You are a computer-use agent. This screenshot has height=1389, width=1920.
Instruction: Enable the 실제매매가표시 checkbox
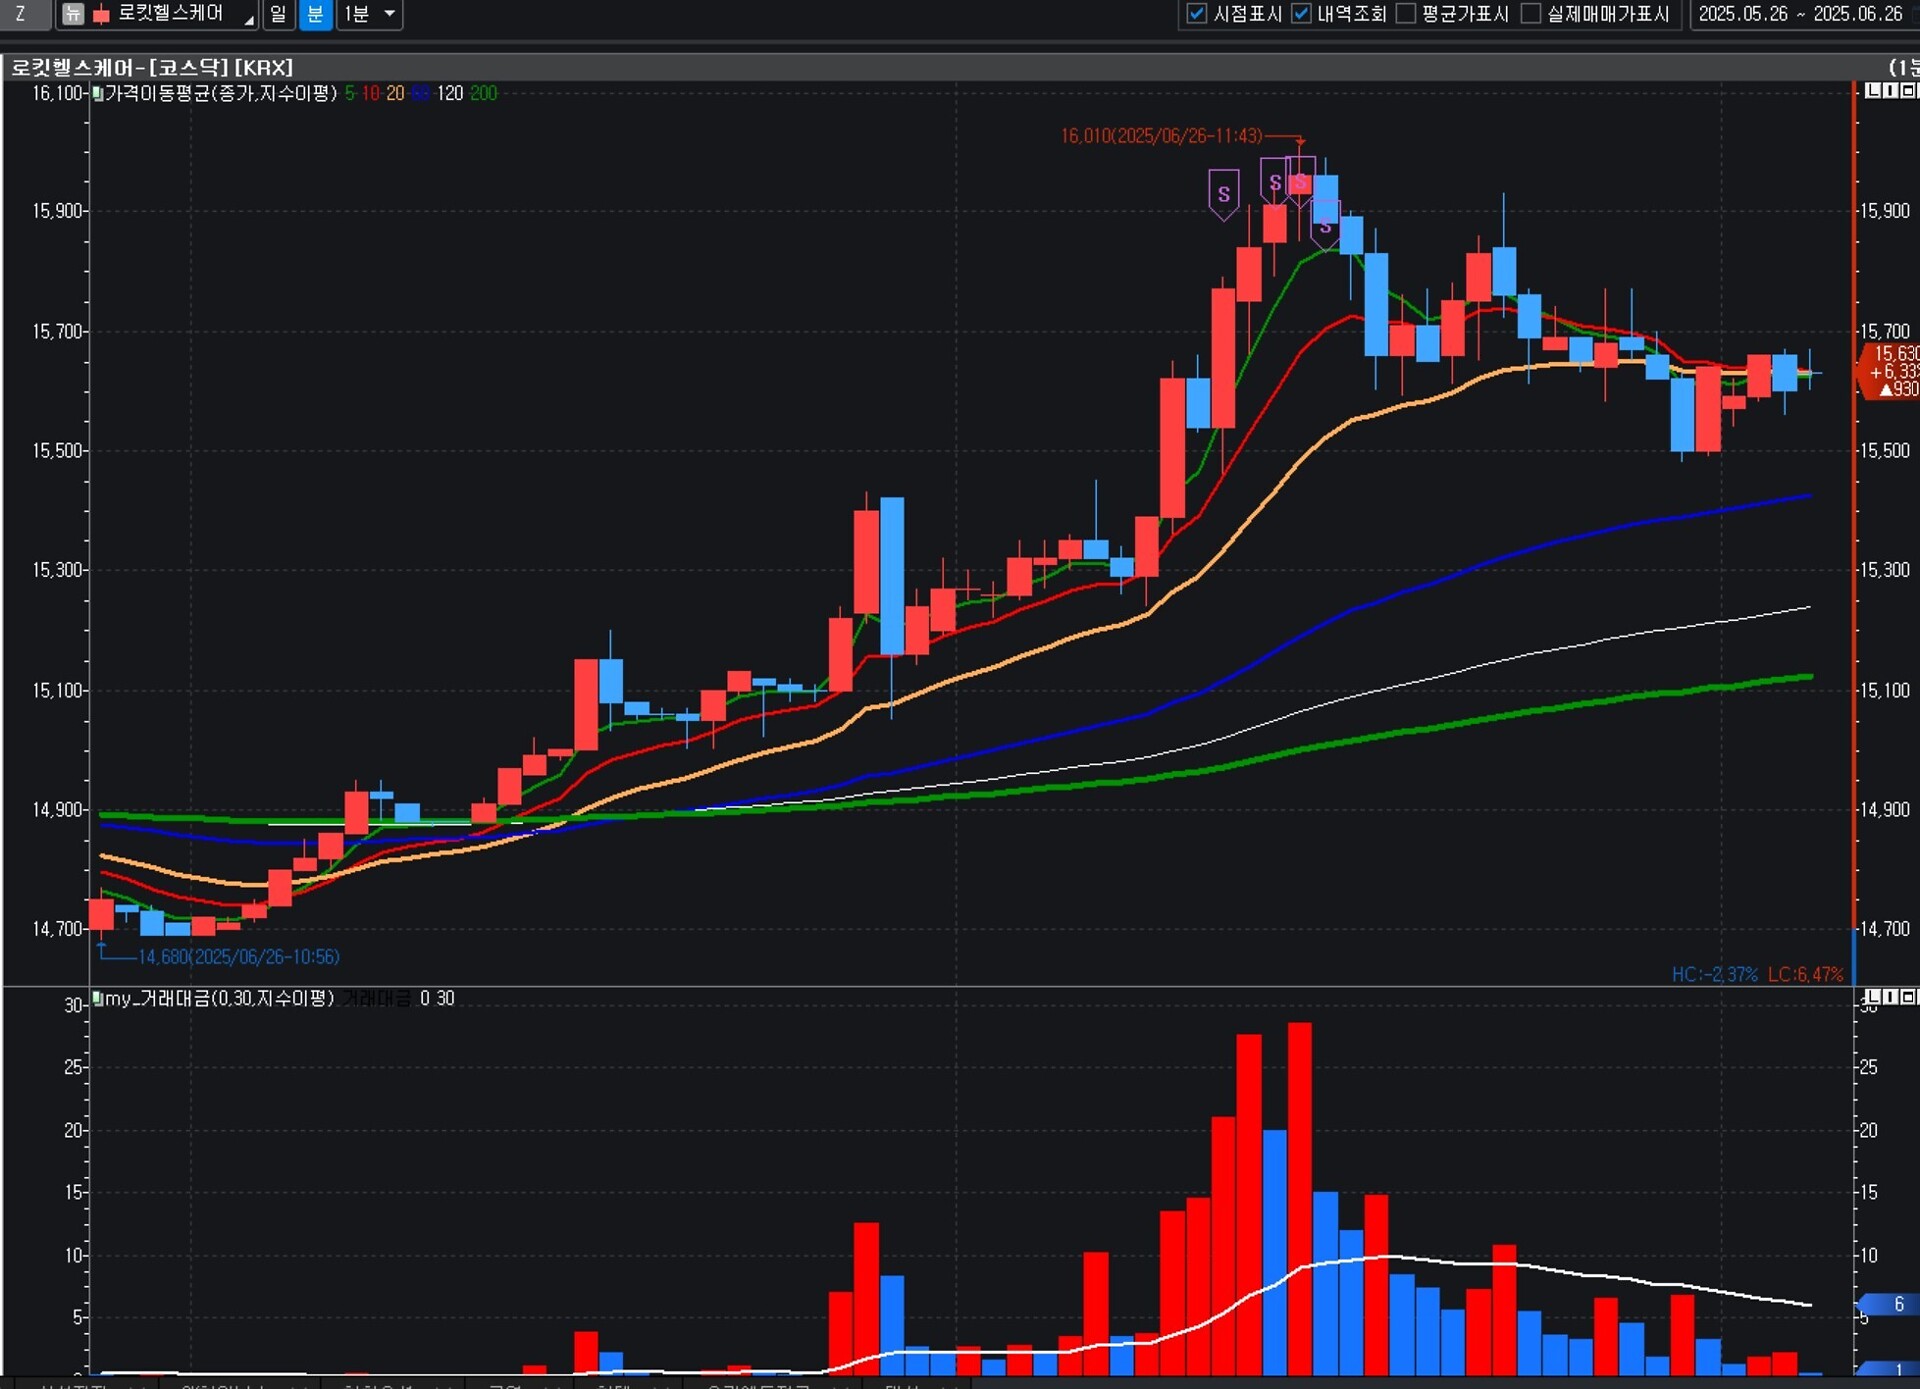coord(1530,14)
